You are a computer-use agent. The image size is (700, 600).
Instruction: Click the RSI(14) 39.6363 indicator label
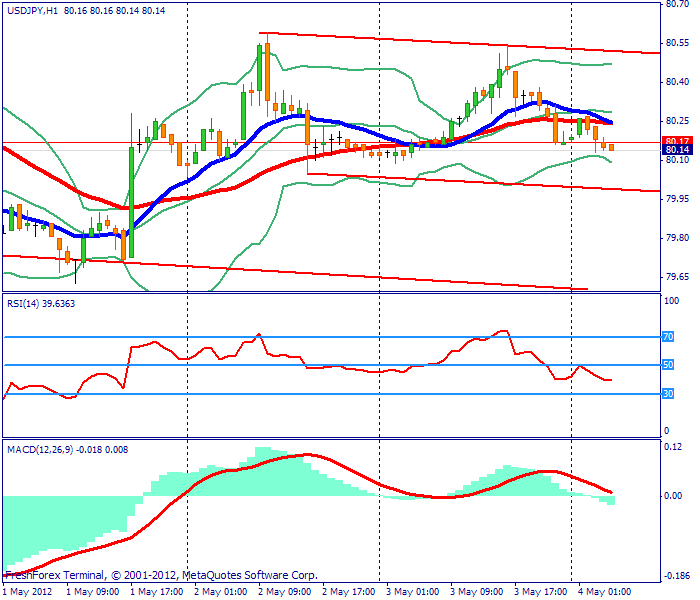pos(41,304)
